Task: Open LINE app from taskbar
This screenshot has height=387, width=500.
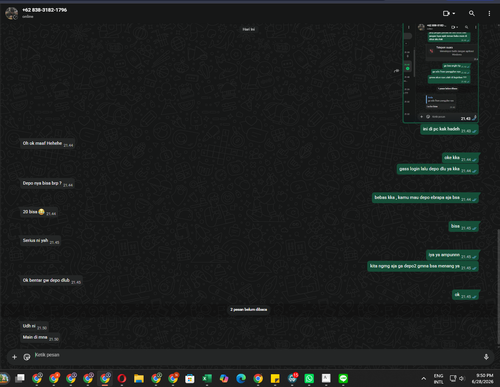Action: click(x=343, y=378)
